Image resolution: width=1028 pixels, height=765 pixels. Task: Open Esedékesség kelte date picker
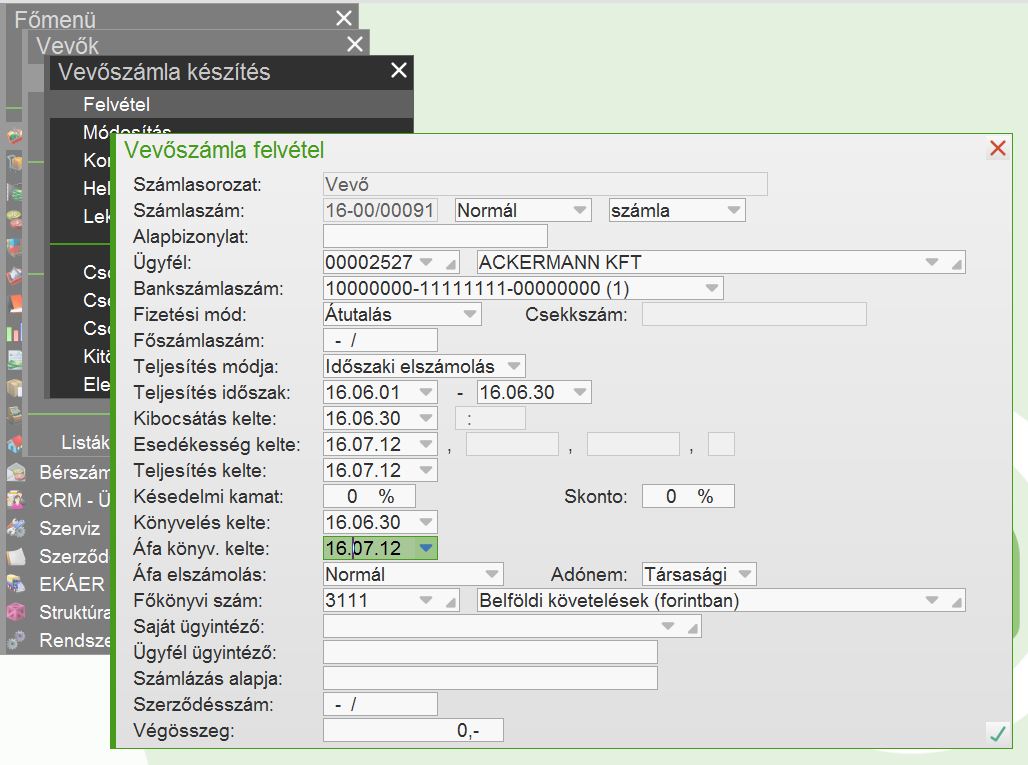tap(426, 444)
